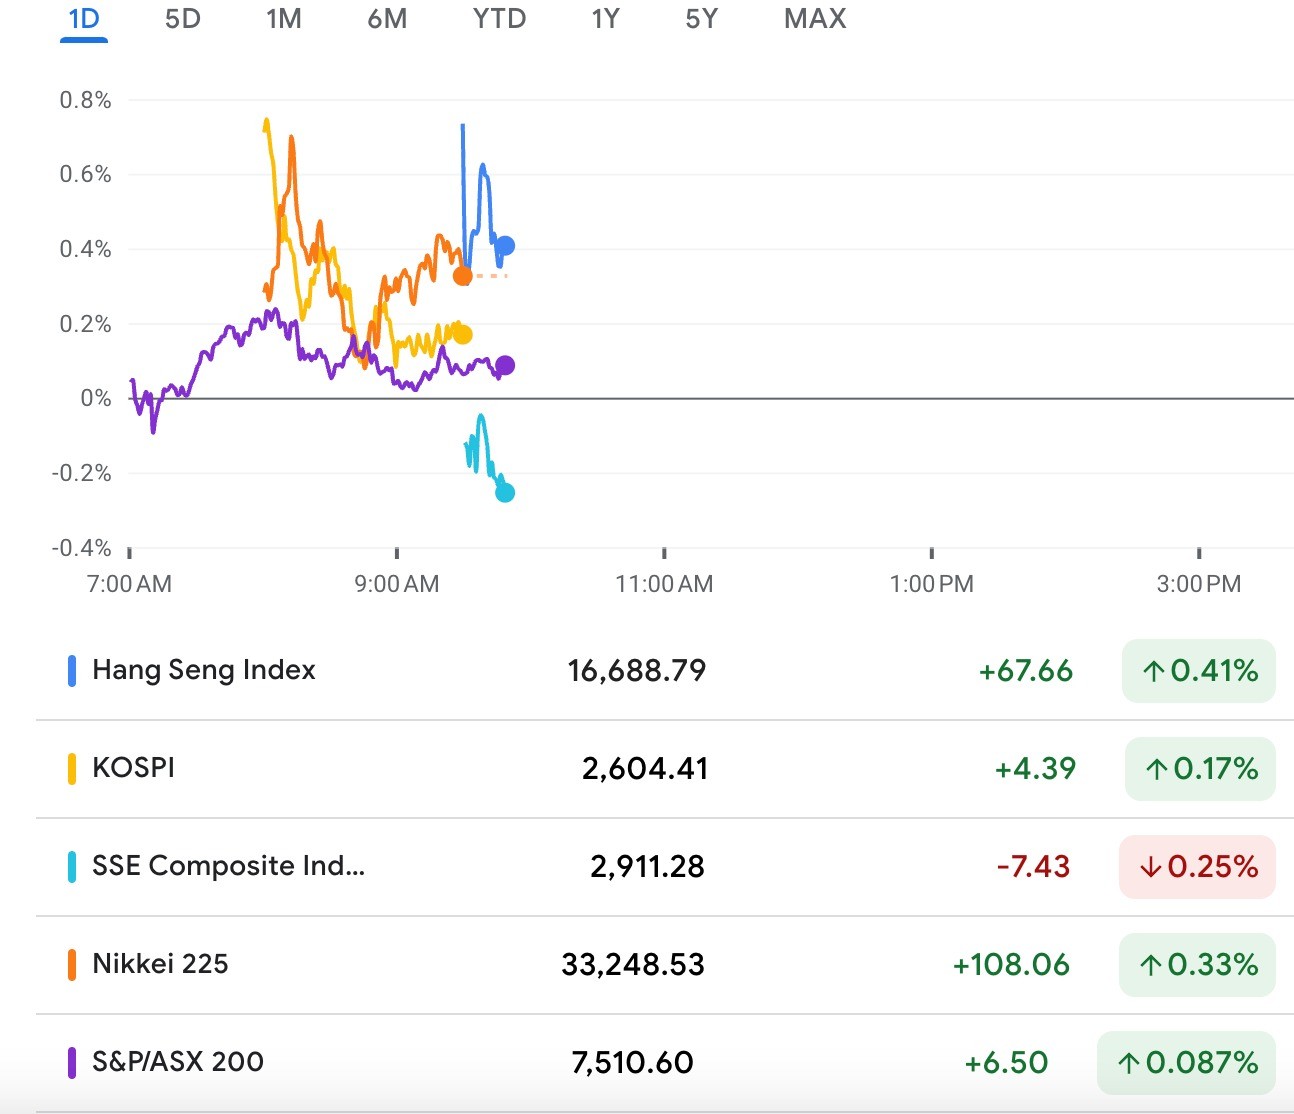Open the Nikkei 225 listing
Image resolution: width=1294 pixels, height=1114 pixels.
[x=160, y=964]
